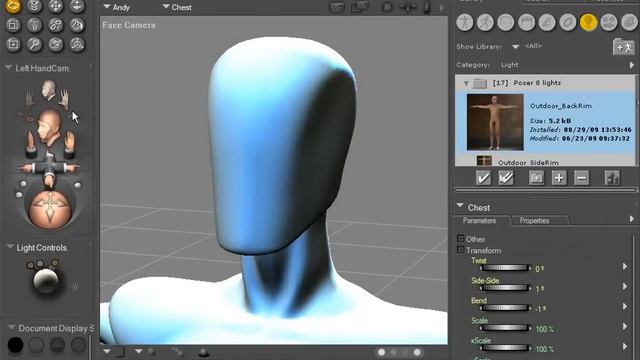Switch to the small Face Camera head icon
Image resolution: width=640 pixels, height=360 pixels.
[49, 91]
